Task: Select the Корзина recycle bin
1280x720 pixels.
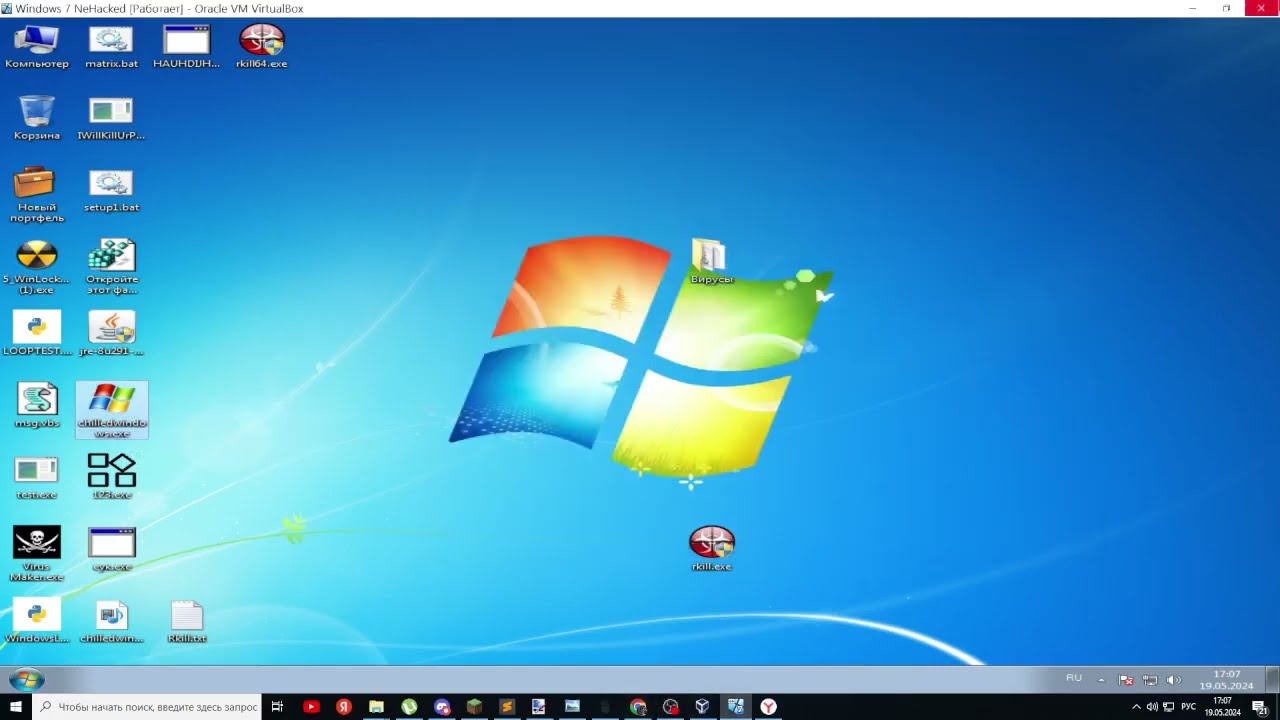Action: click(37, 118)
